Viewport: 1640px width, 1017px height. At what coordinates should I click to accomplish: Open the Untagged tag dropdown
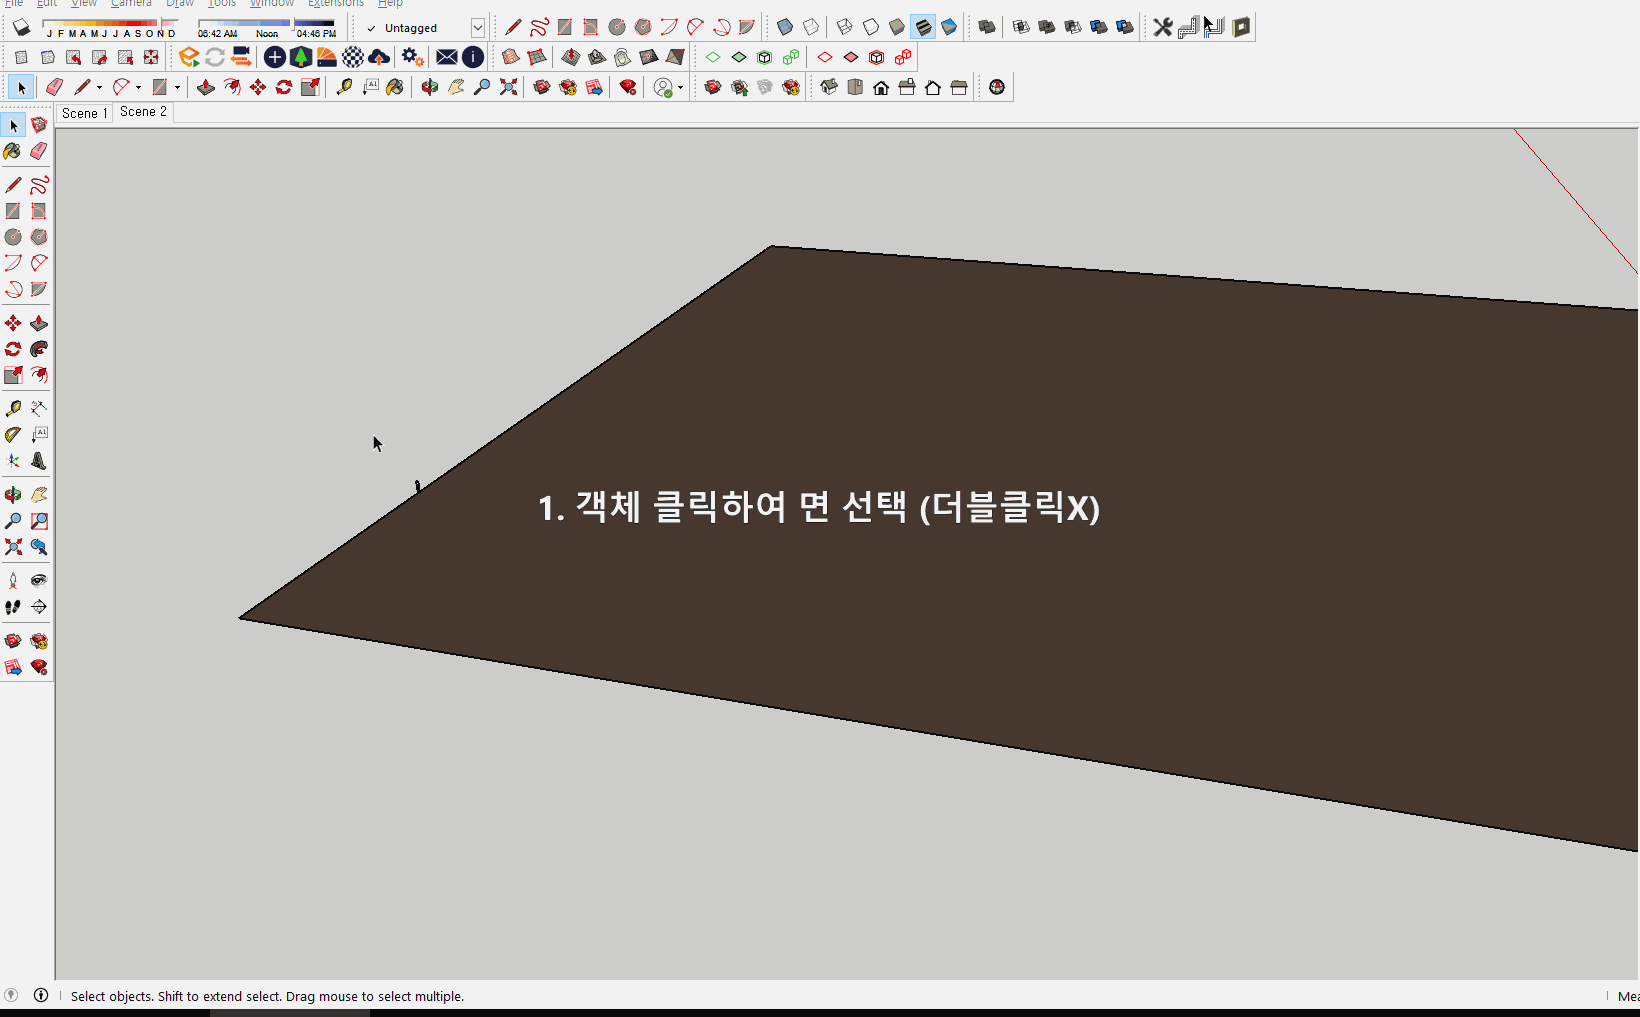pyautogui.click(x=477, y=27)
